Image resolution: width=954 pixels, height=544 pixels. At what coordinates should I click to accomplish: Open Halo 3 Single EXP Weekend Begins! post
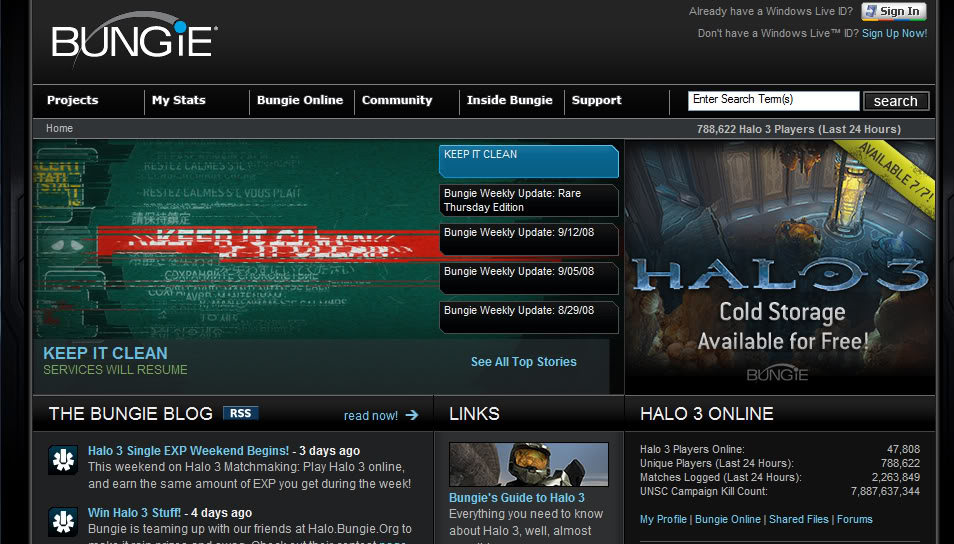[188, 451]
